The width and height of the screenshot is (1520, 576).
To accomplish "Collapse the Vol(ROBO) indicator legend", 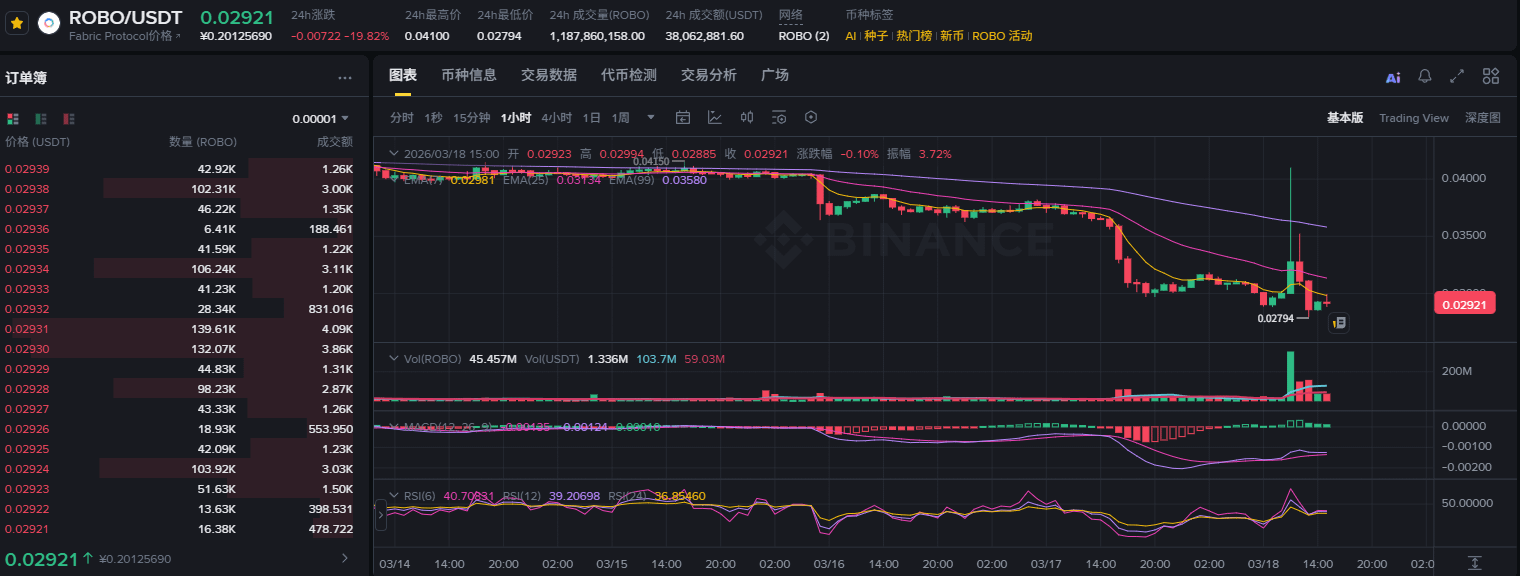I will 393,358.
